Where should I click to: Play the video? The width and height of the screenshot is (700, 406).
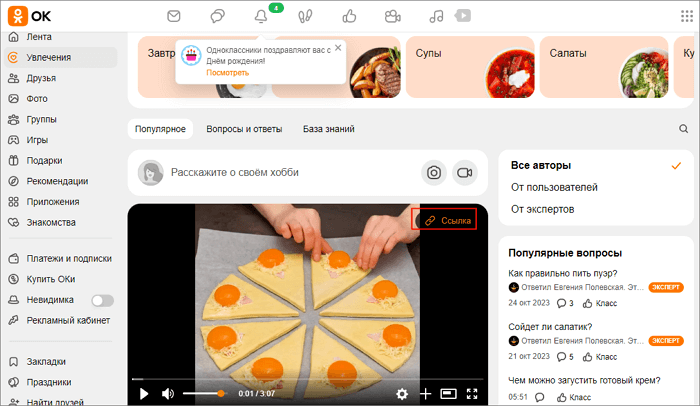[144, 393]
